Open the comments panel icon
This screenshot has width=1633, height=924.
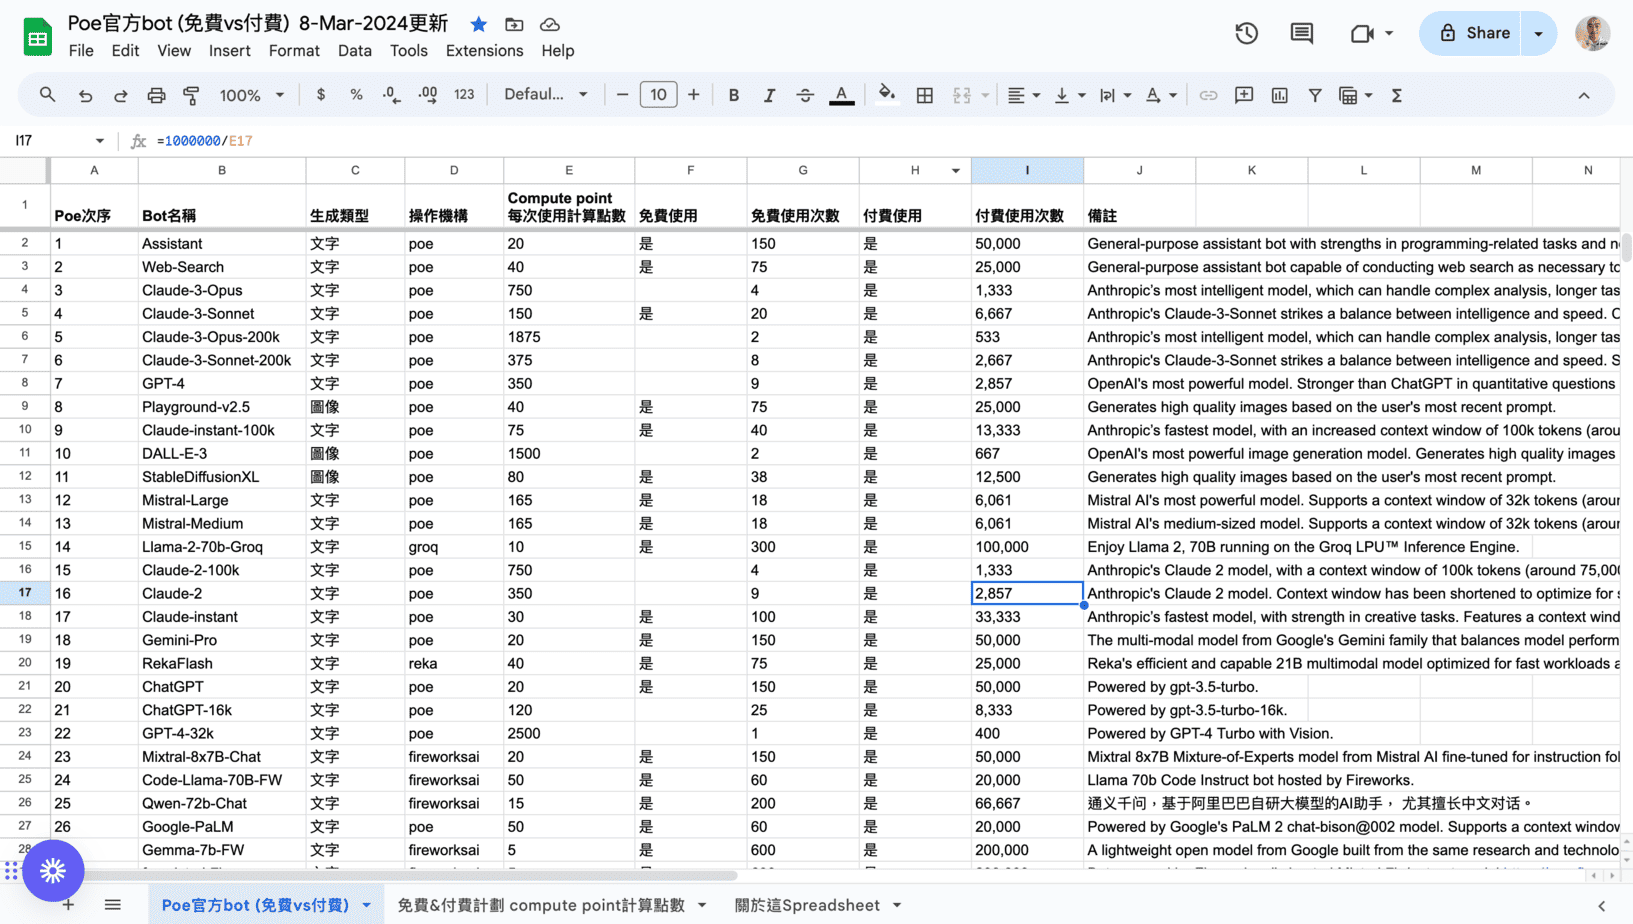(x=1301, y=33)
